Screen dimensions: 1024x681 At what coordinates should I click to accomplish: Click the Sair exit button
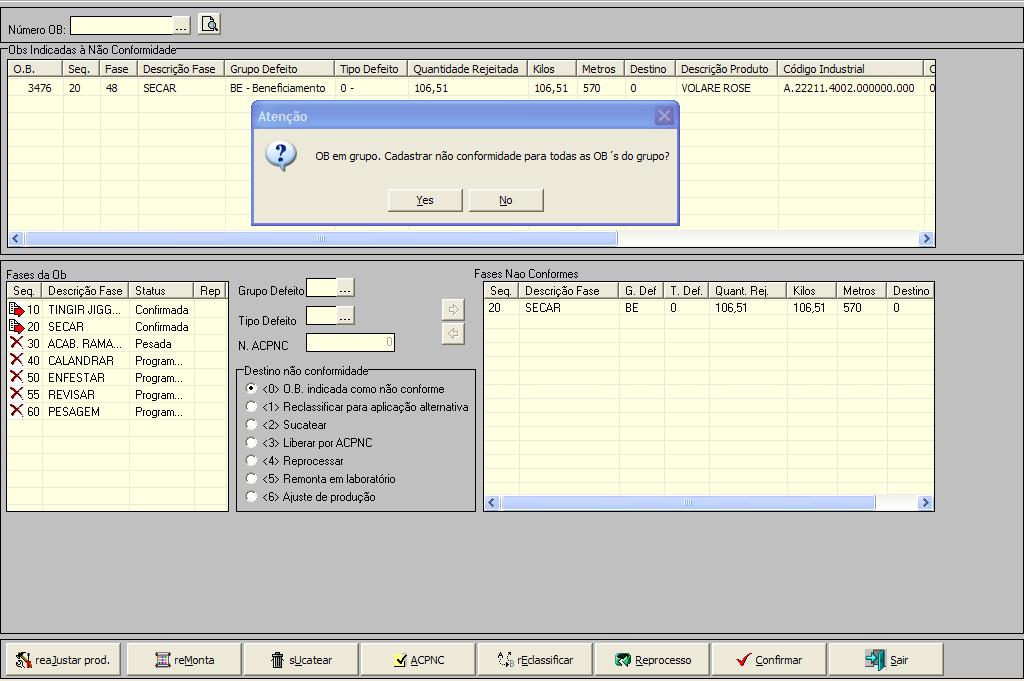(886, 660)
